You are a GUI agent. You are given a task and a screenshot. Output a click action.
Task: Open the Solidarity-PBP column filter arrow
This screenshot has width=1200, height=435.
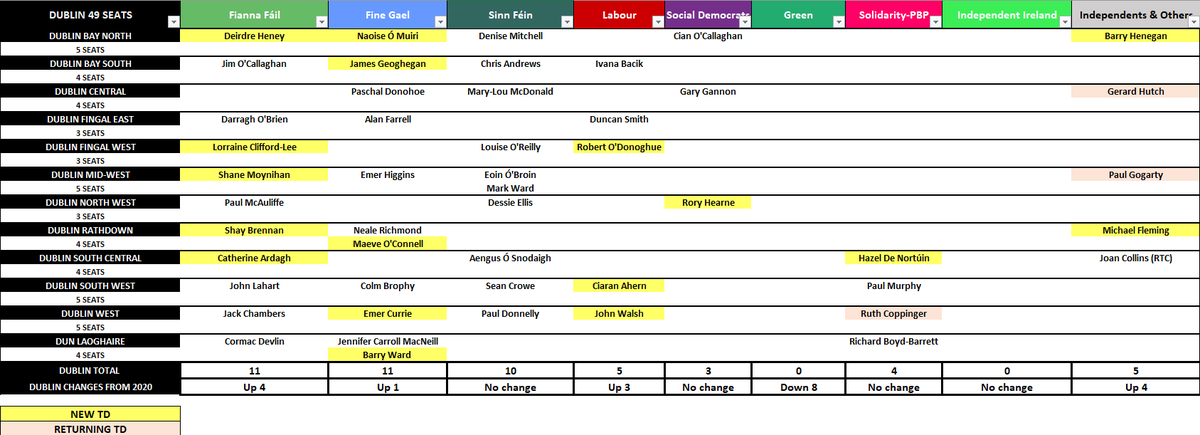click(935, 21)
